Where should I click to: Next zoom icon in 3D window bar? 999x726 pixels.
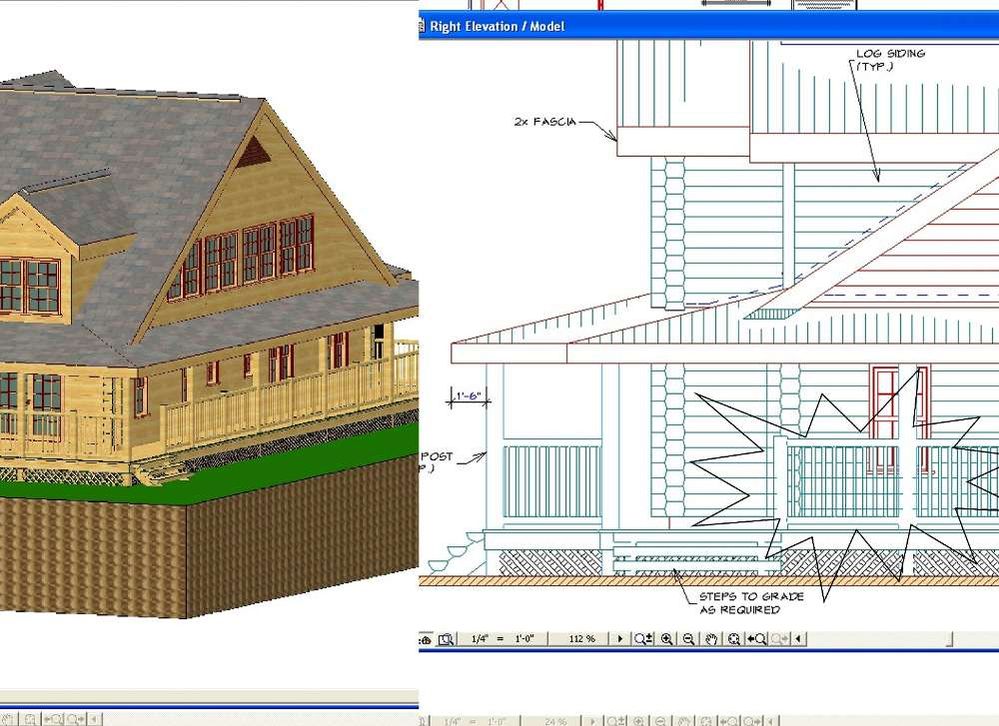click(x=75, y=720)
